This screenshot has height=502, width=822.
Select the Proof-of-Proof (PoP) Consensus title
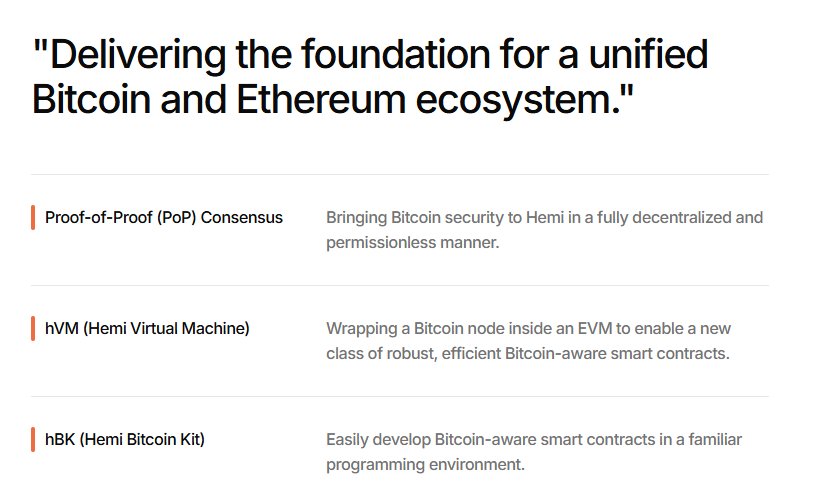[x=163, y=217]
